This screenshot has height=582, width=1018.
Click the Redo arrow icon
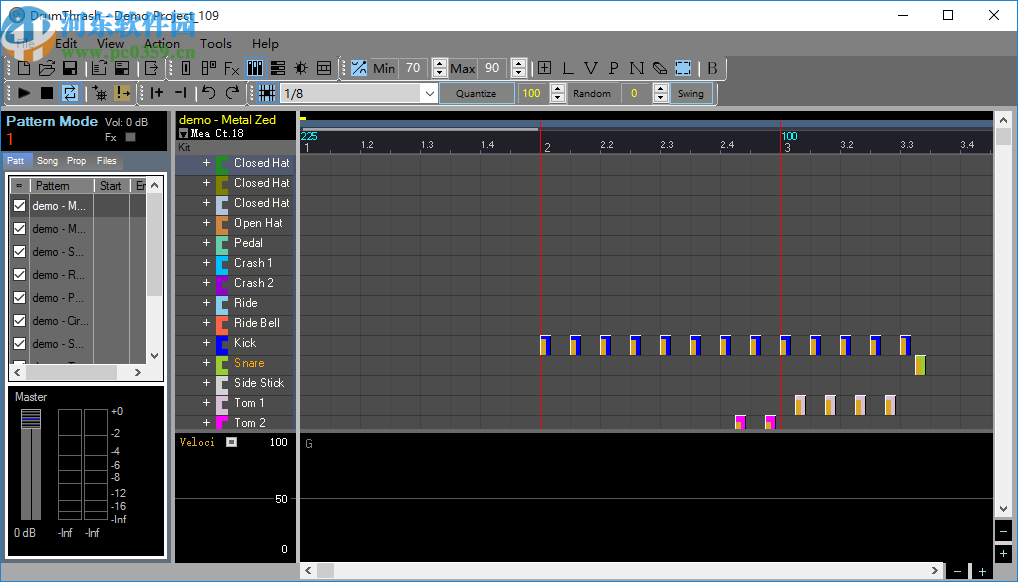(x=232, y=93)
